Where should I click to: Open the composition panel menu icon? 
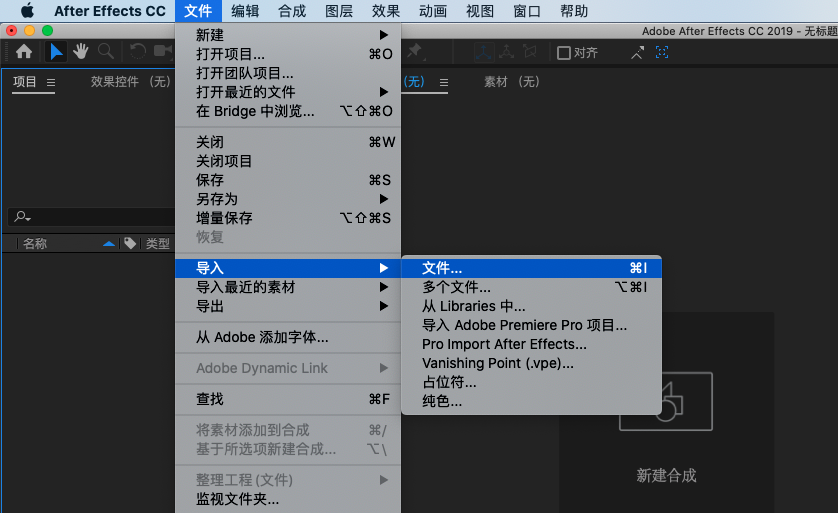(x=444, y=82)
